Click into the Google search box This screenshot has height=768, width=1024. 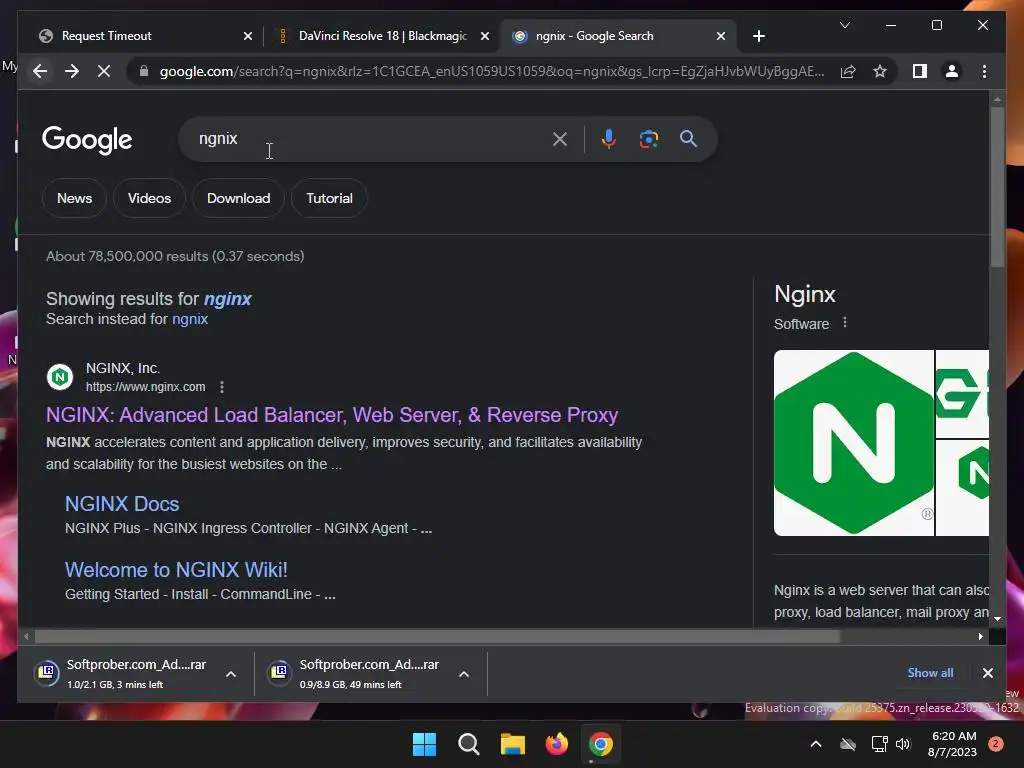tap(372, 139)
